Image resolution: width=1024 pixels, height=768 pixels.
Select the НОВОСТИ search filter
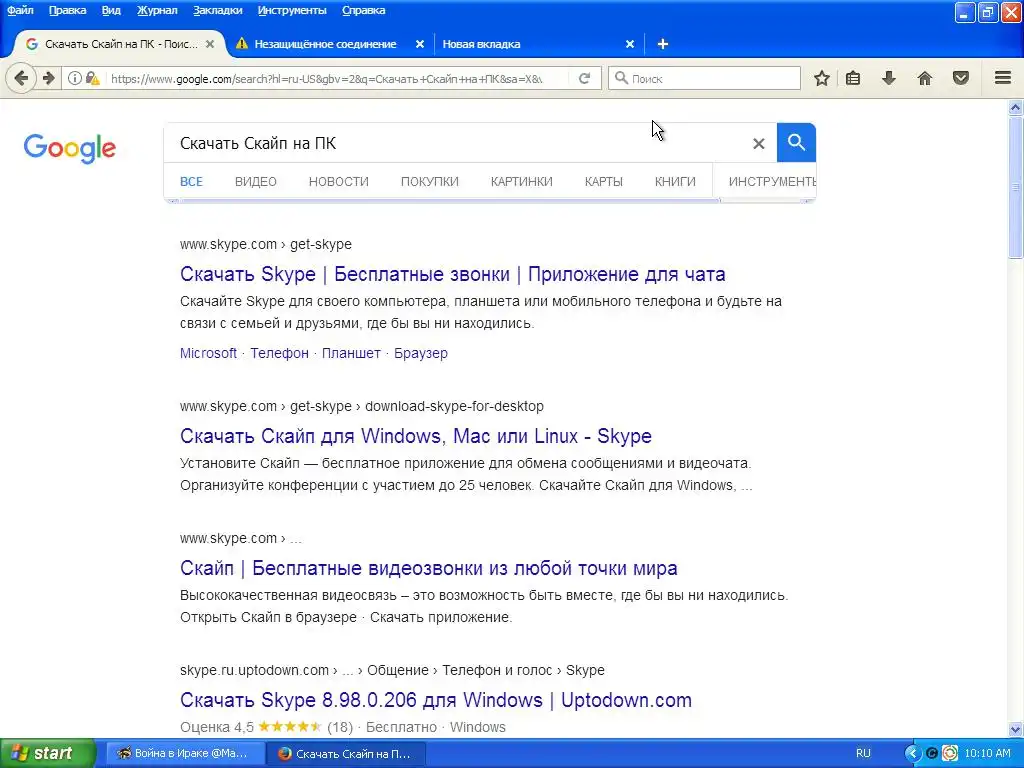[x=338, y=182]
